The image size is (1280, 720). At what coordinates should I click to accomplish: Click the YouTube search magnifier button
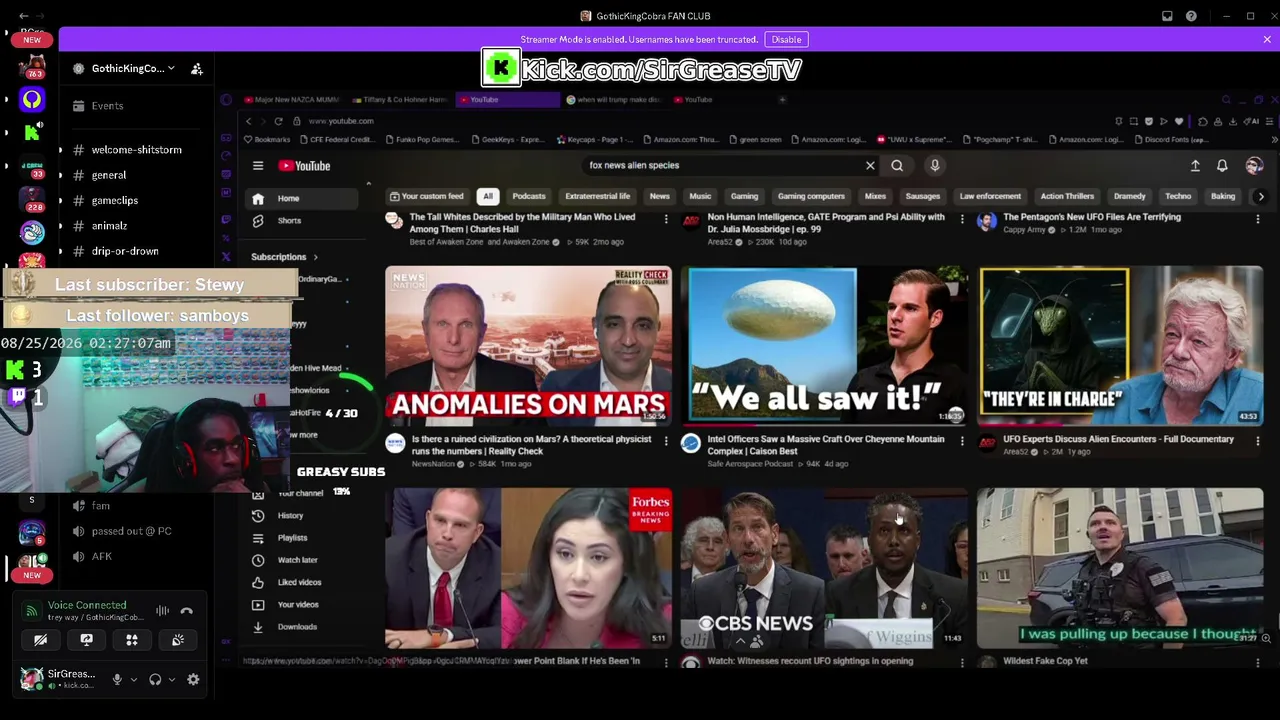pos(897,166)
